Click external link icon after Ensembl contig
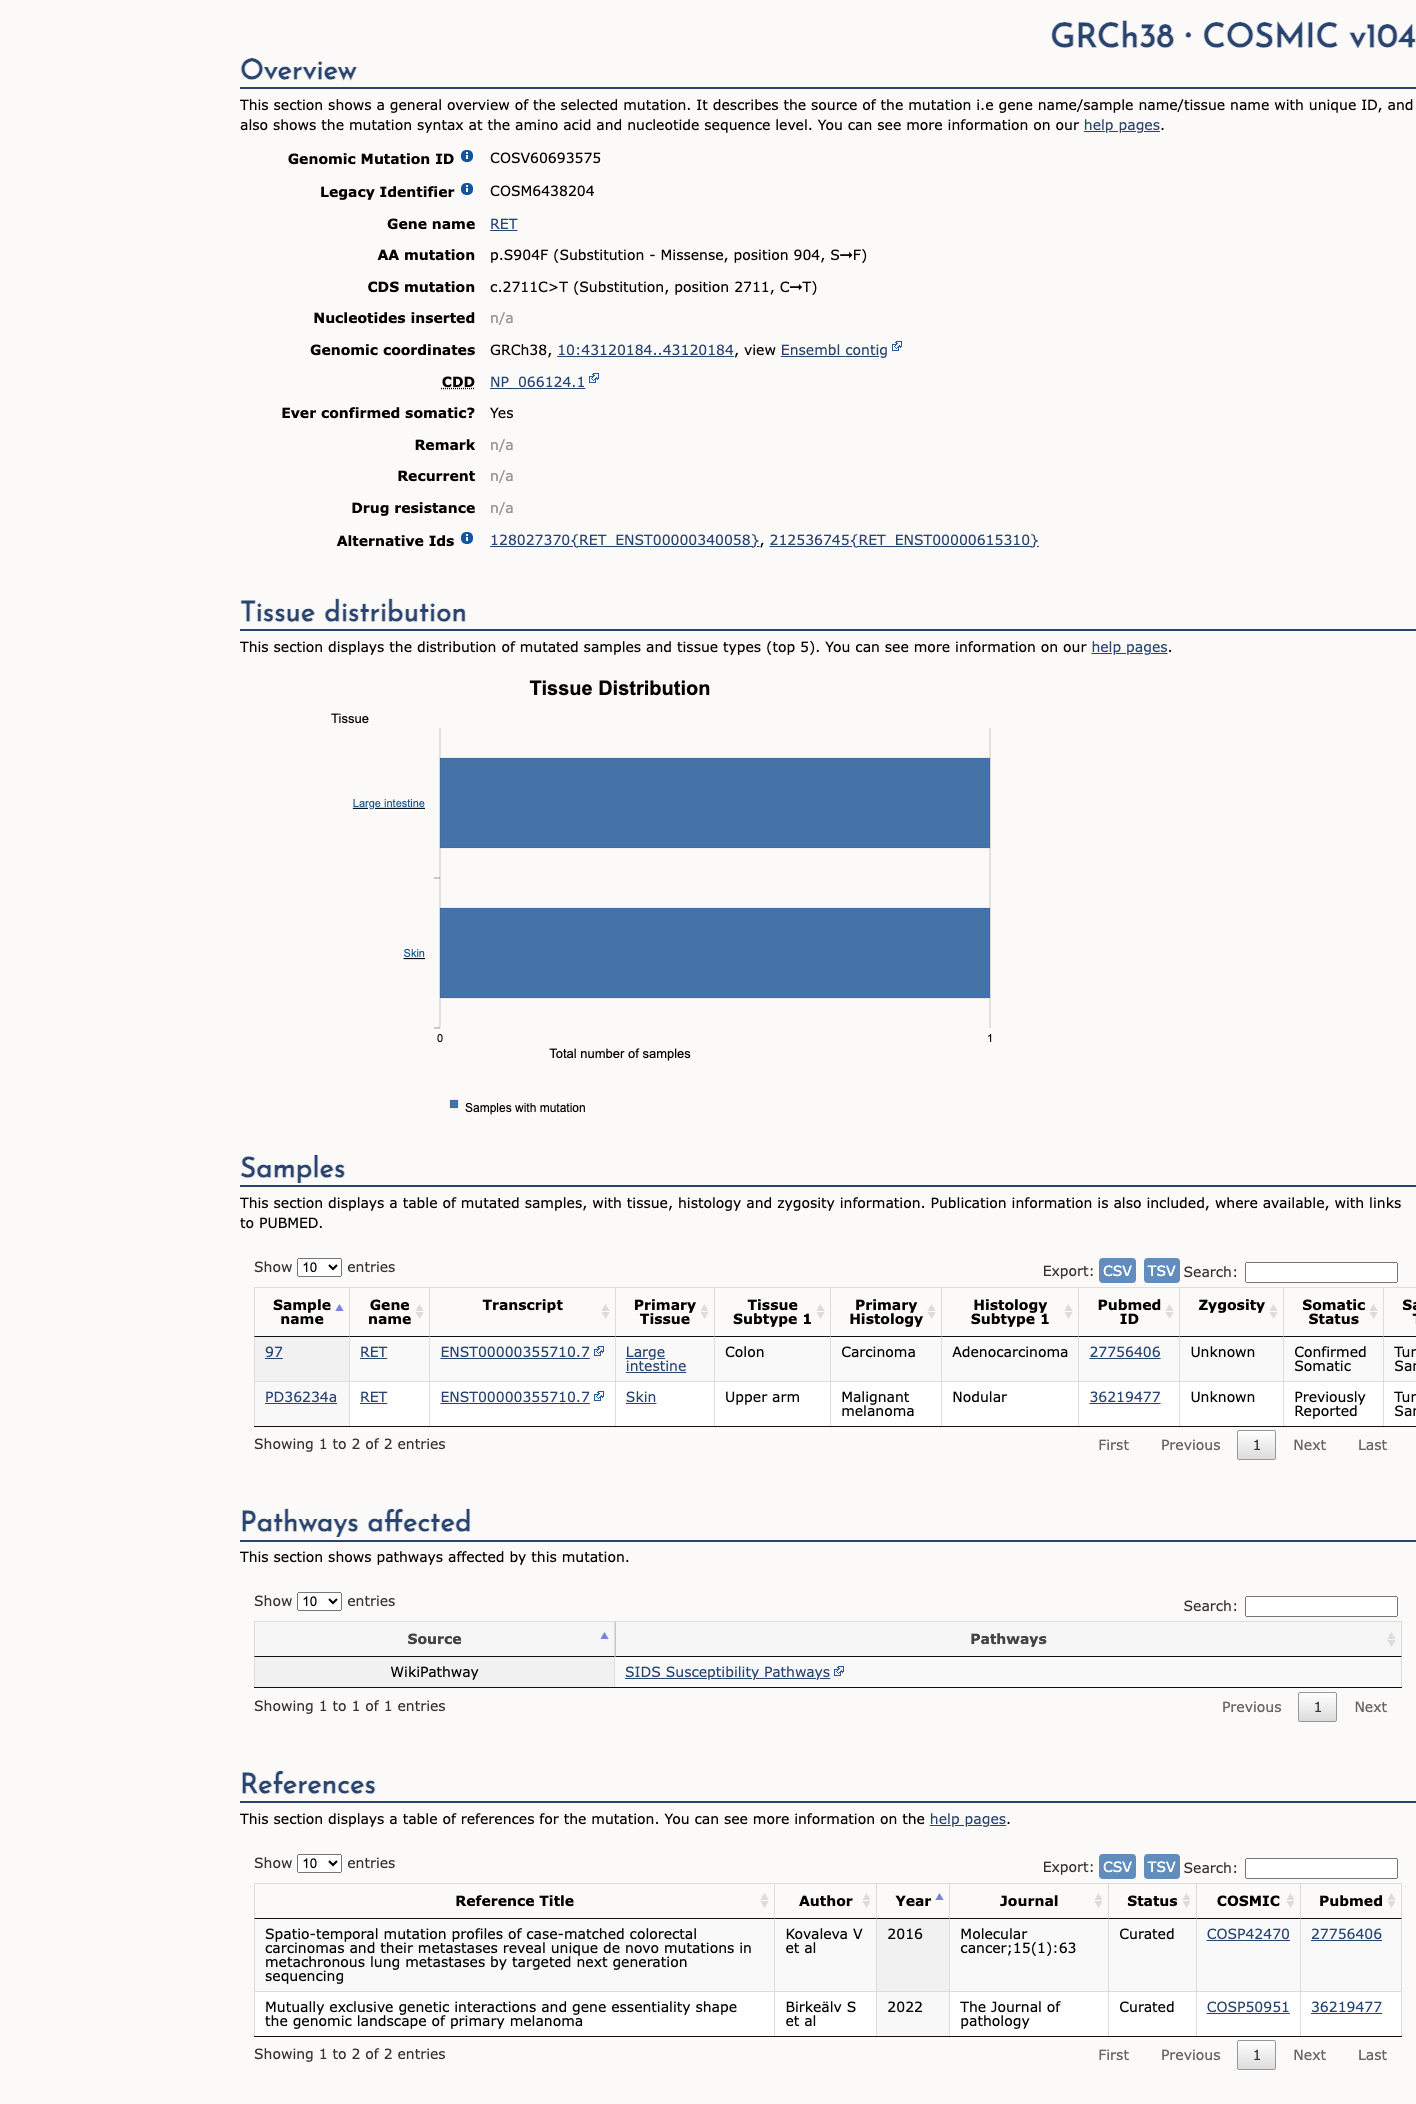The height and width of the screenshot is (2104, 1416). [x=897, y=346]
